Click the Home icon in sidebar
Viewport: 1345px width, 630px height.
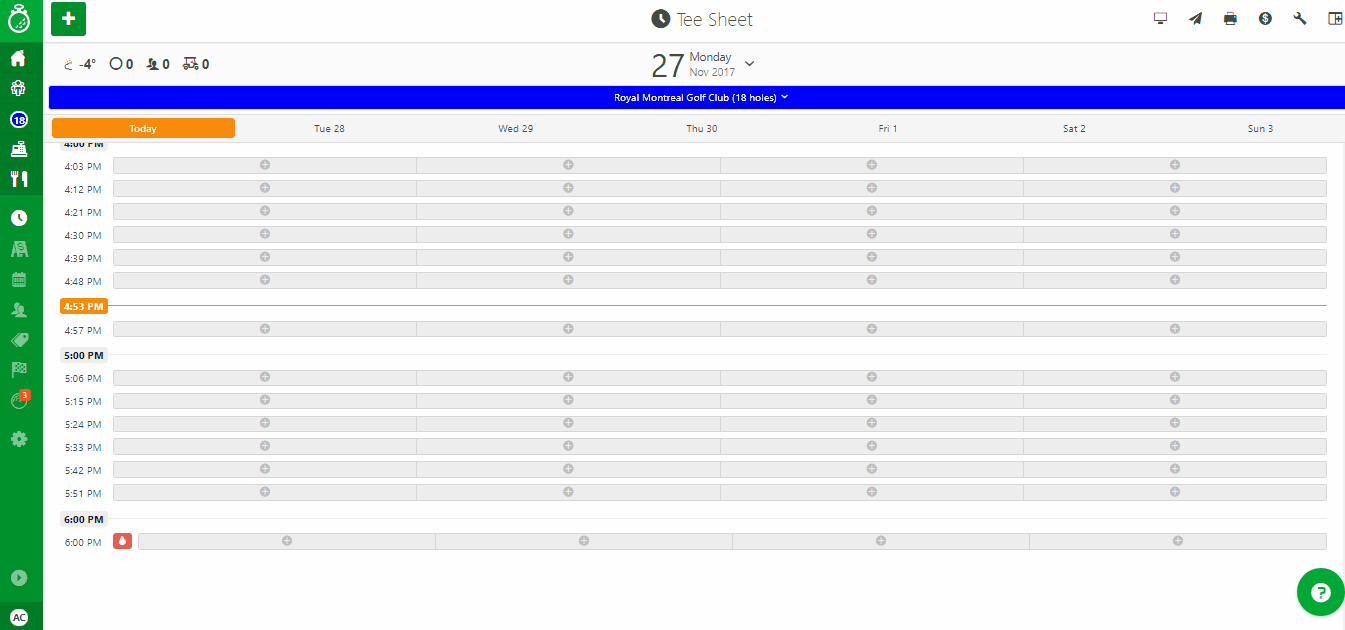click(x=18, y=58)
